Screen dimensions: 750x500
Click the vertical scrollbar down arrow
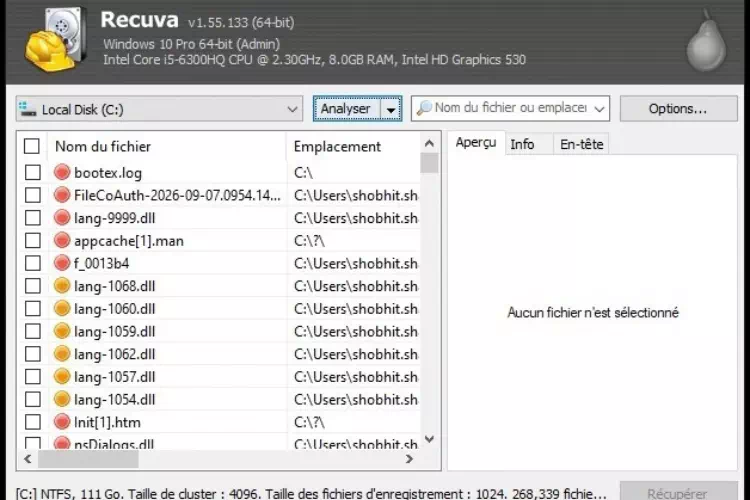coord(430,439)
